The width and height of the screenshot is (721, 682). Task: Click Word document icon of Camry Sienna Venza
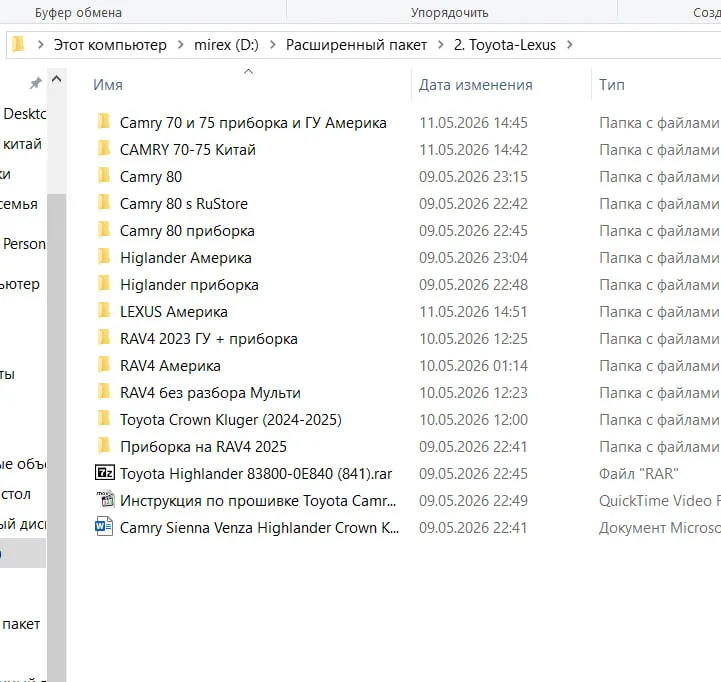104,527
